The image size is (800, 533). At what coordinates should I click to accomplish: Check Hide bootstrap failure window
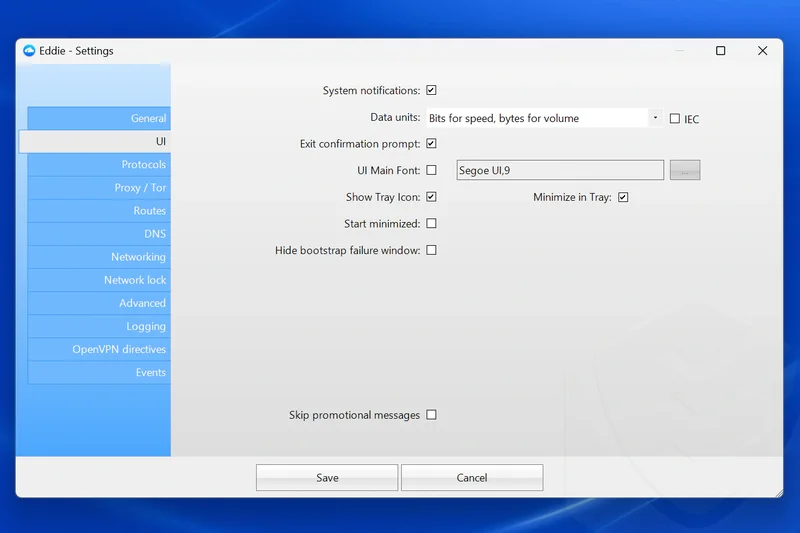431,250
